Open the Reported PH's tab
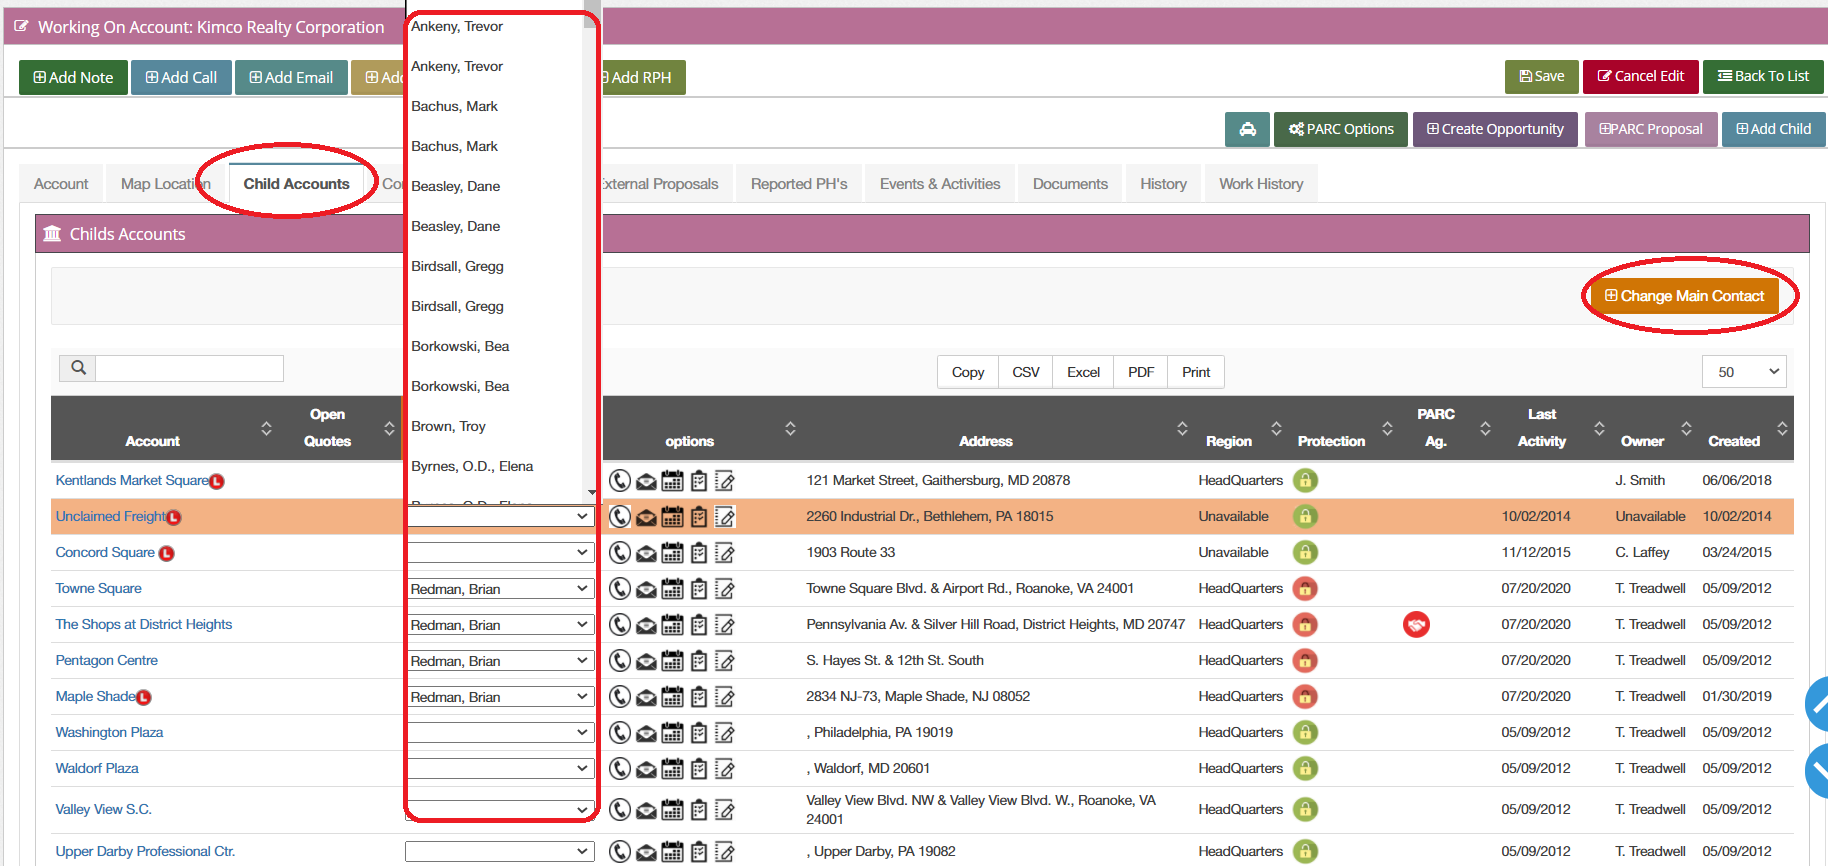The image size is (1828, 866). [x=799, y=184]
